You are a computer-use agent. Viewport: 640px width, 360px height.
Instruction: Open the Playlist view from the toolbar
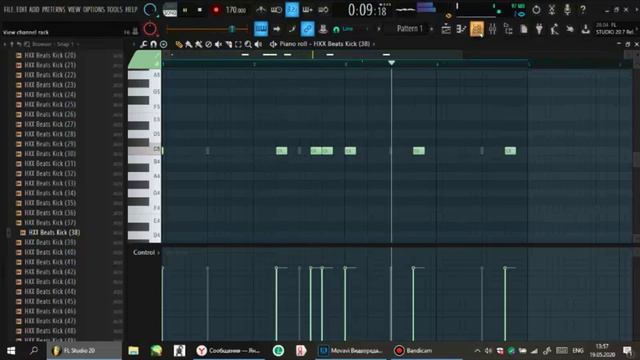pyautogui.click(x=446, y=29)
